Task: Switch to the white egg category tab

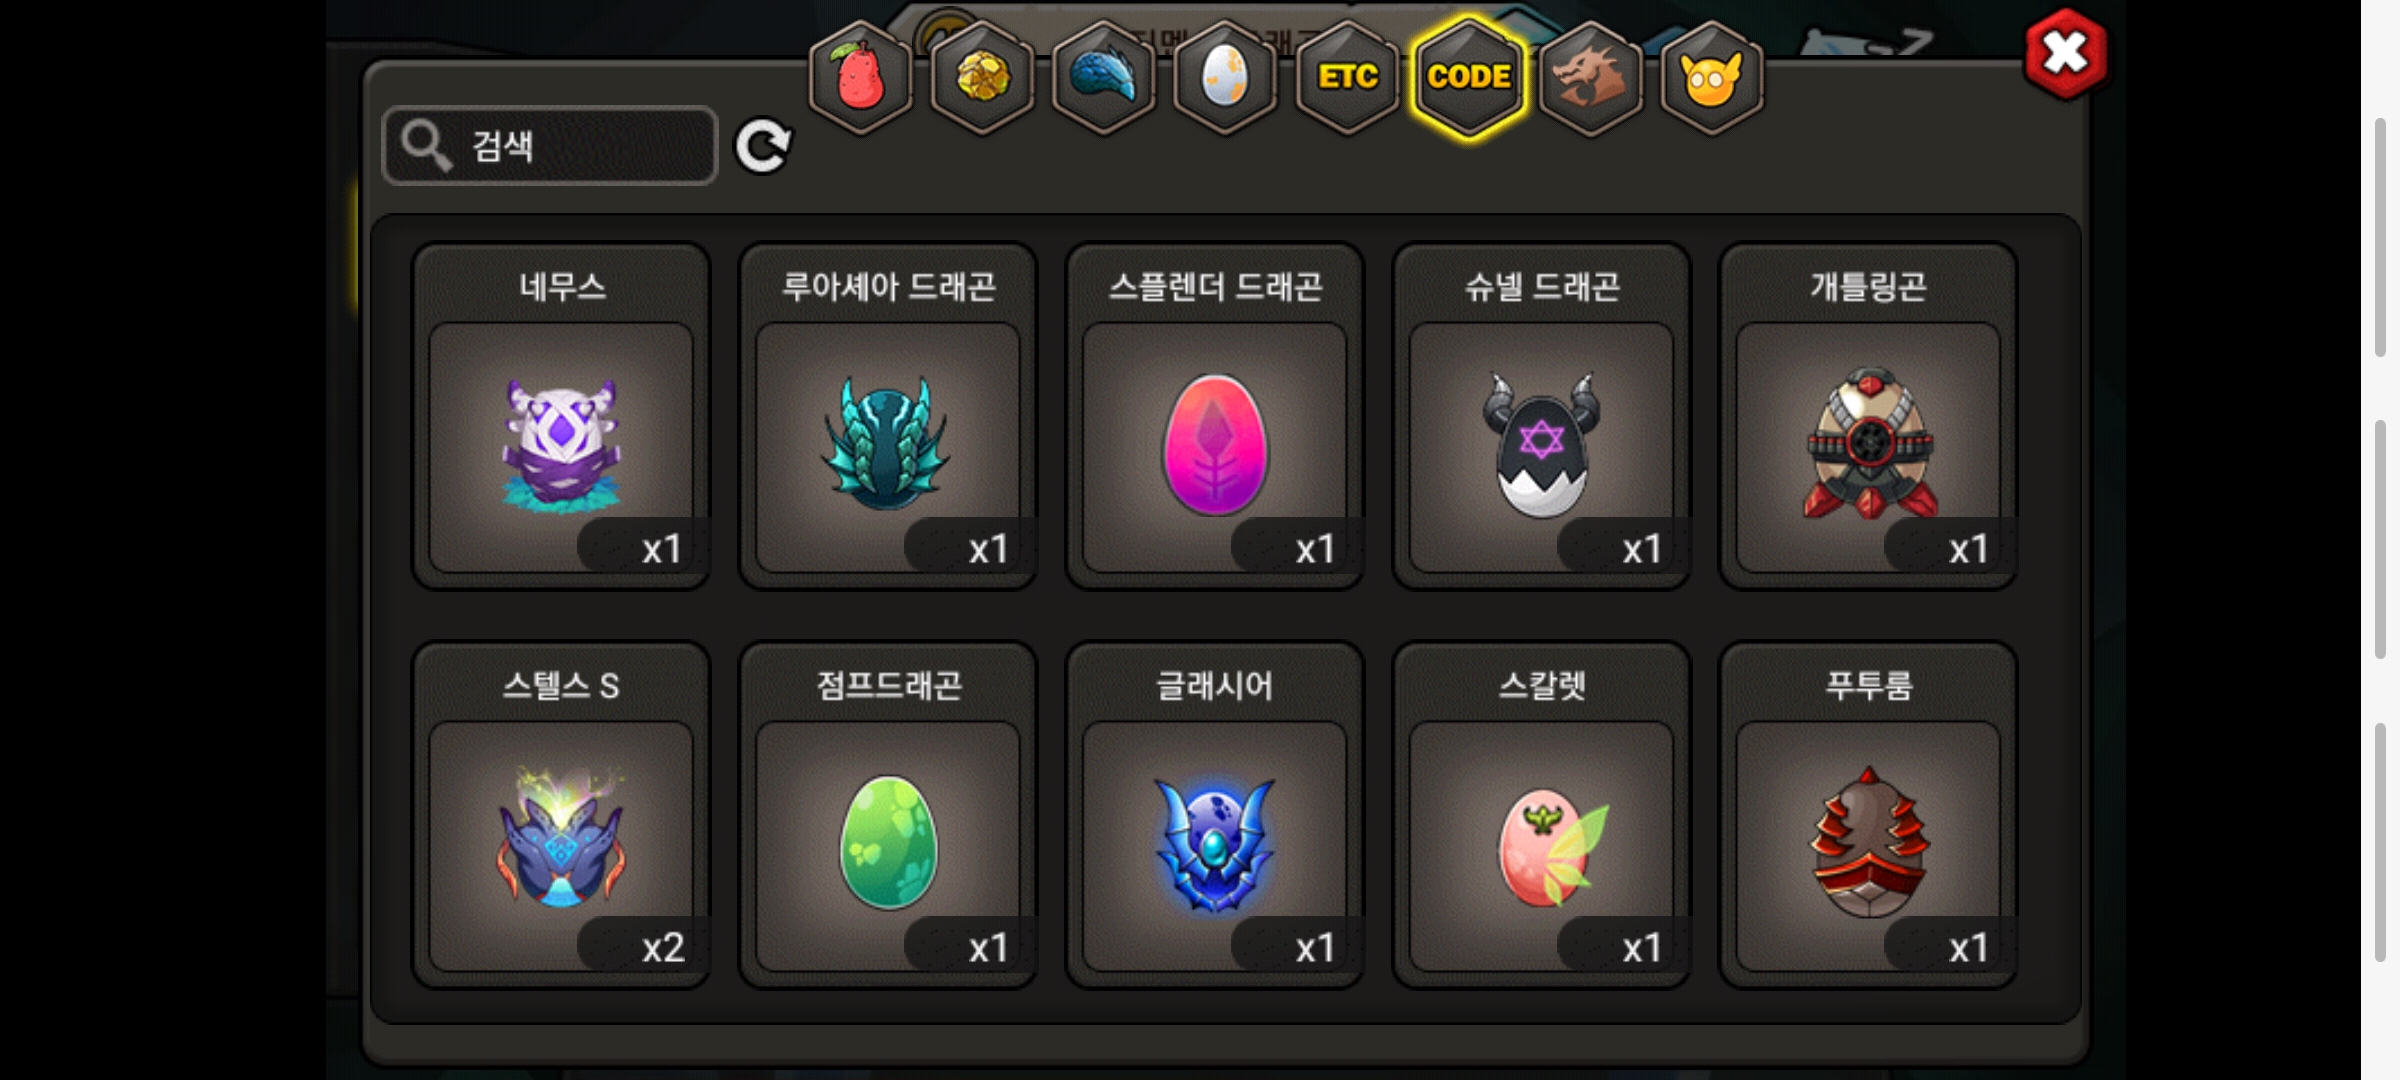Action: 1225,78
